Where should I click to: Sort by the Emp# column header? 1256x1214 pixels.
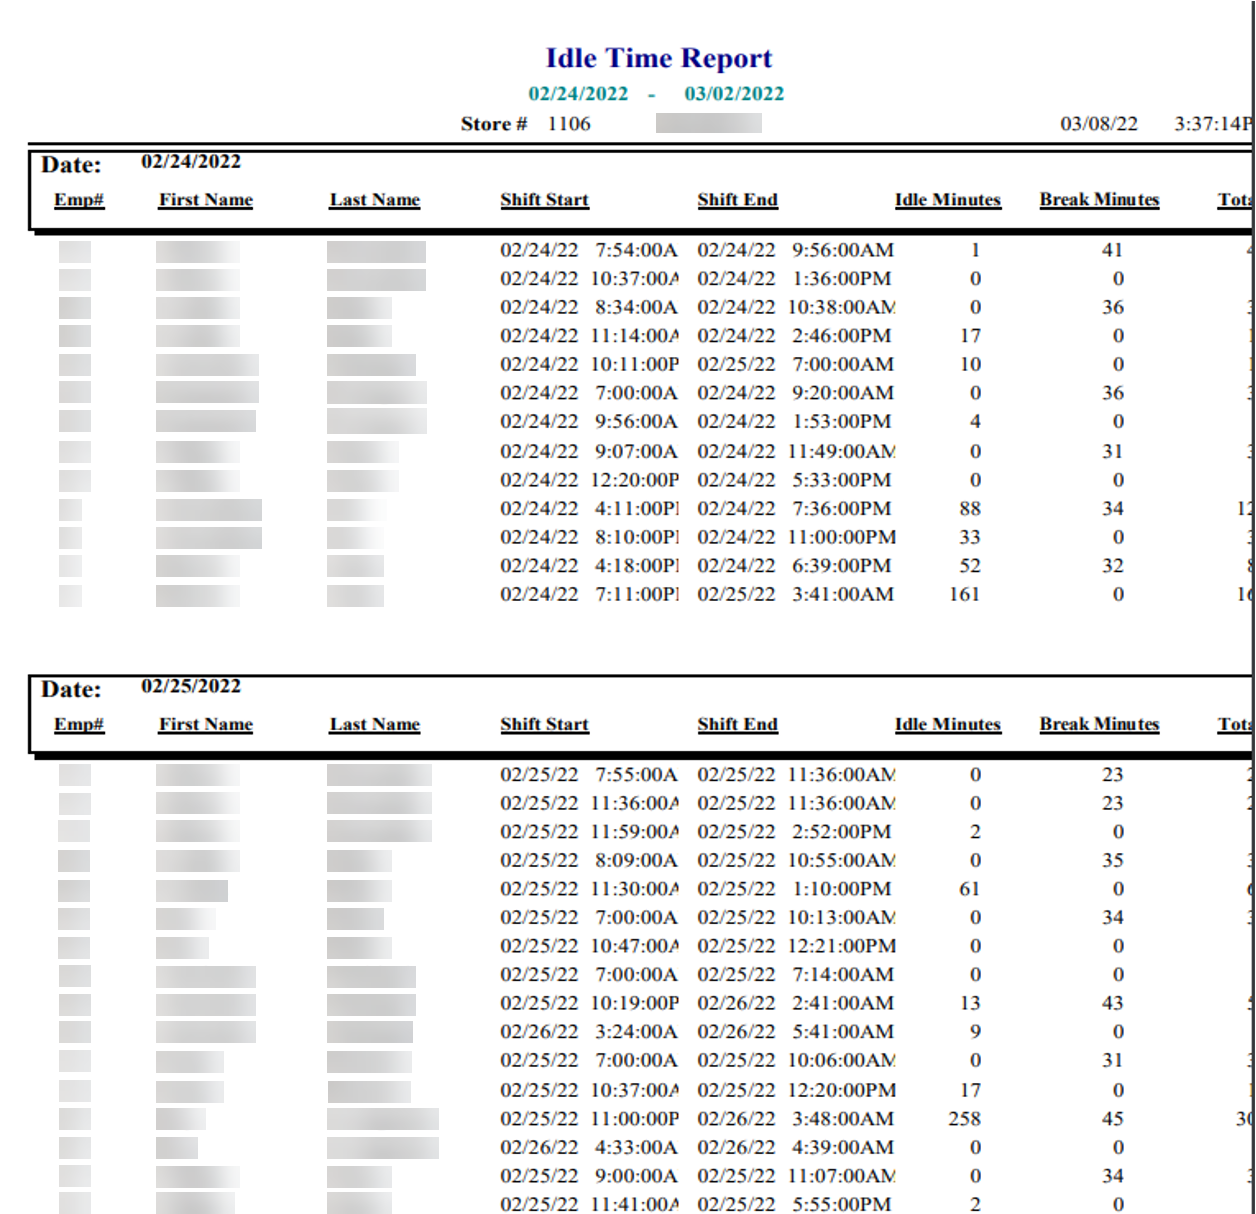pyautogui.click(x=78, y=199)
